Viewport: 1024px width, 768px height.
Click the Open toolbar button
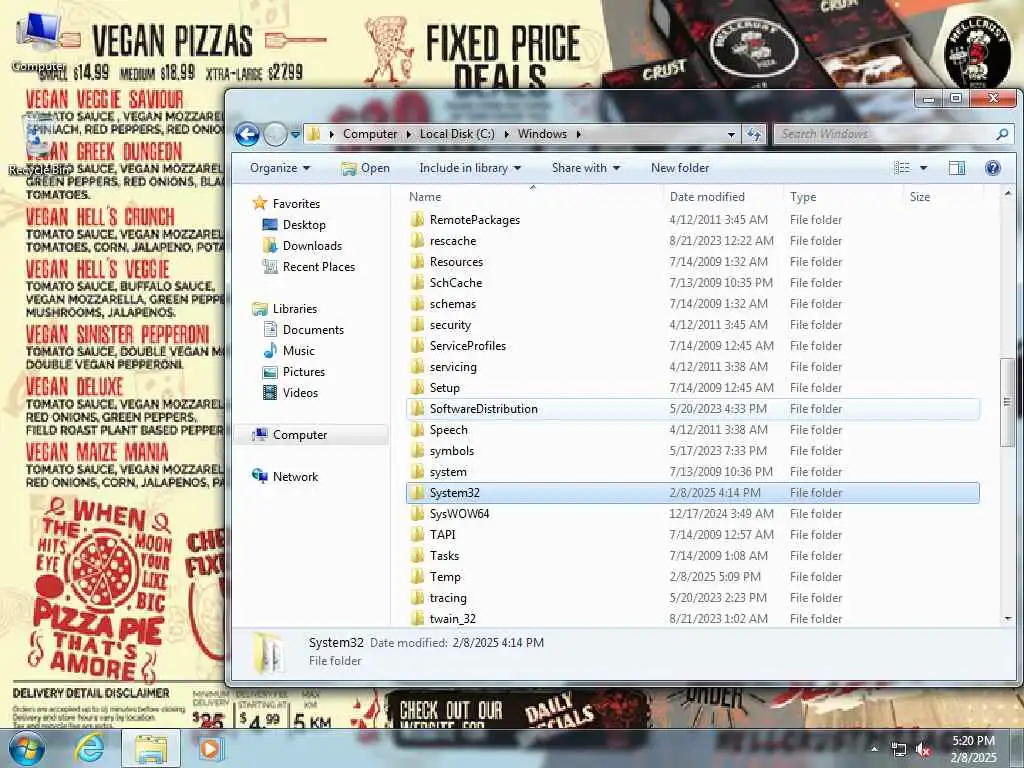(366, 168)
